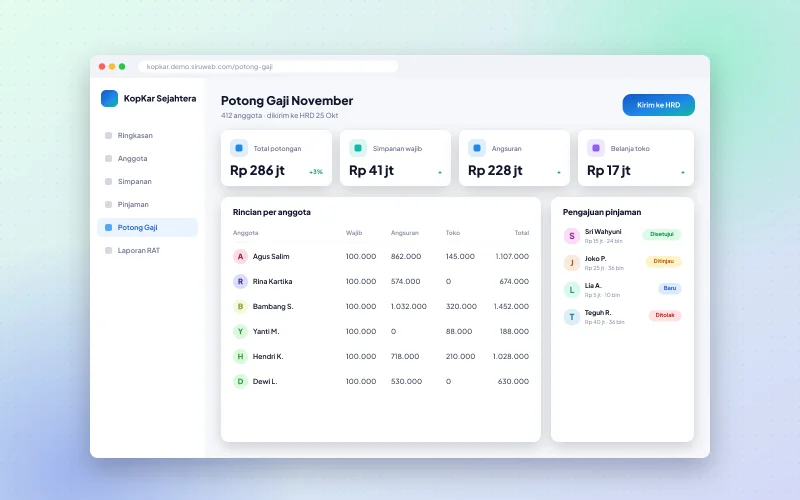The height and width of the screenshot is (500, 800).
Task: Click Teguh R.'s avatar T
Action: coord(571,317)
